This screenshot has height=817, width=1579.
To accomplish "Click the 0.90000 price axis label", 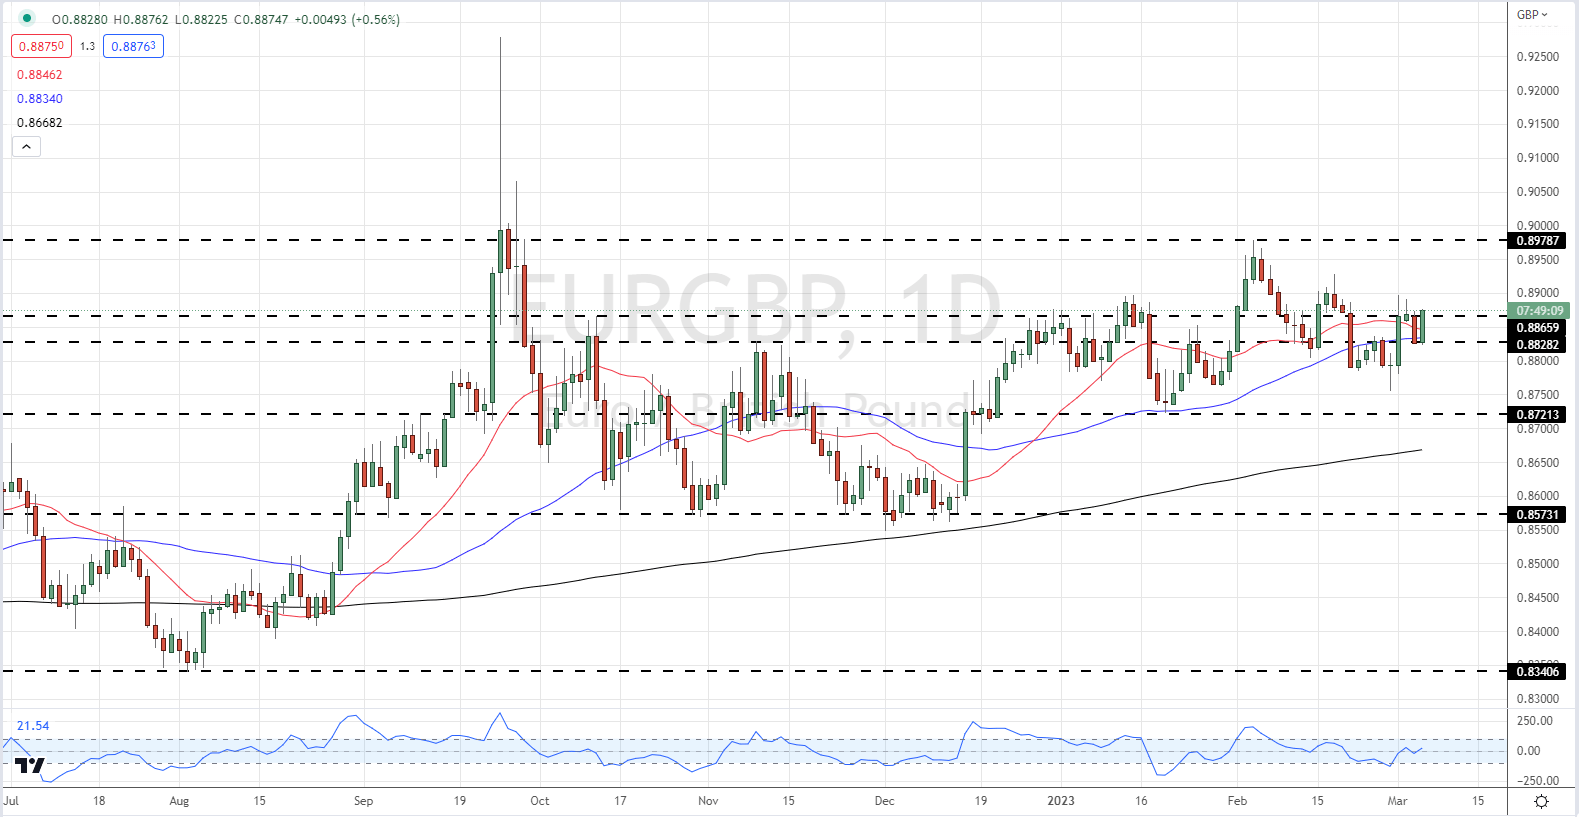I will (x=1538, y=226).
